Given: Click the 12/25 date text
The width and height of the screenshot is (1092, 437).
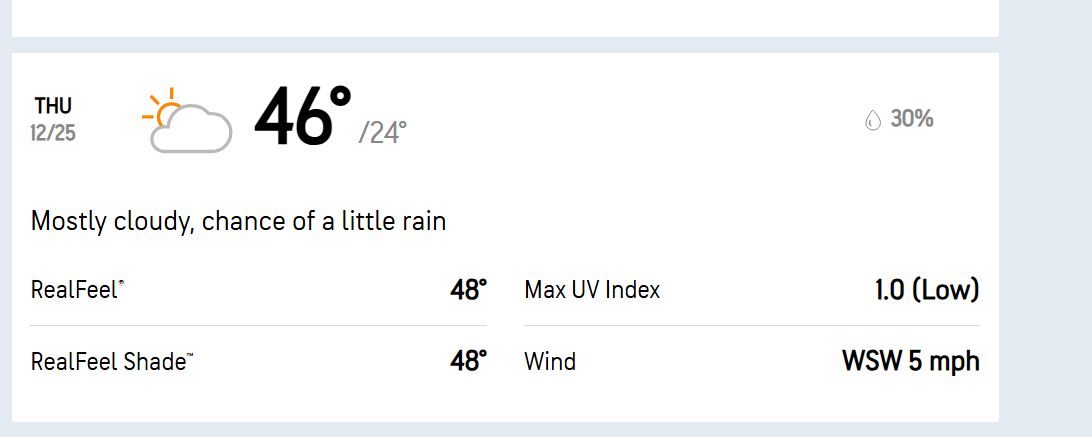Looking at the screenshot, I should pyautogui.click(x=53, y=133).
